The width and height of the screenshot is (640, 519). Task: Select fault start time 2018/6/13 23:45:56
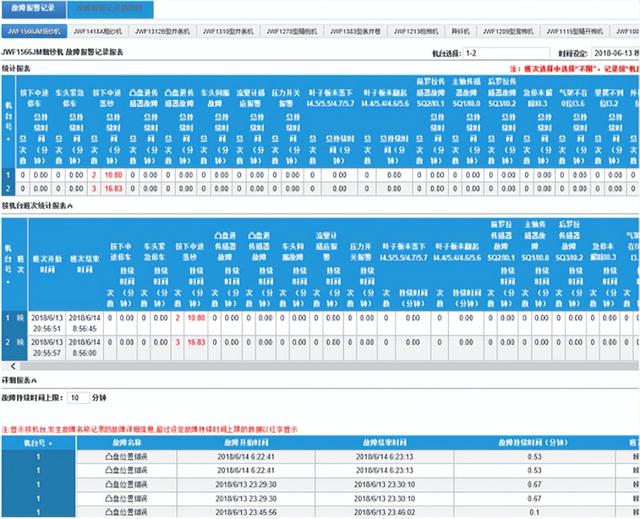coord(246,512)
